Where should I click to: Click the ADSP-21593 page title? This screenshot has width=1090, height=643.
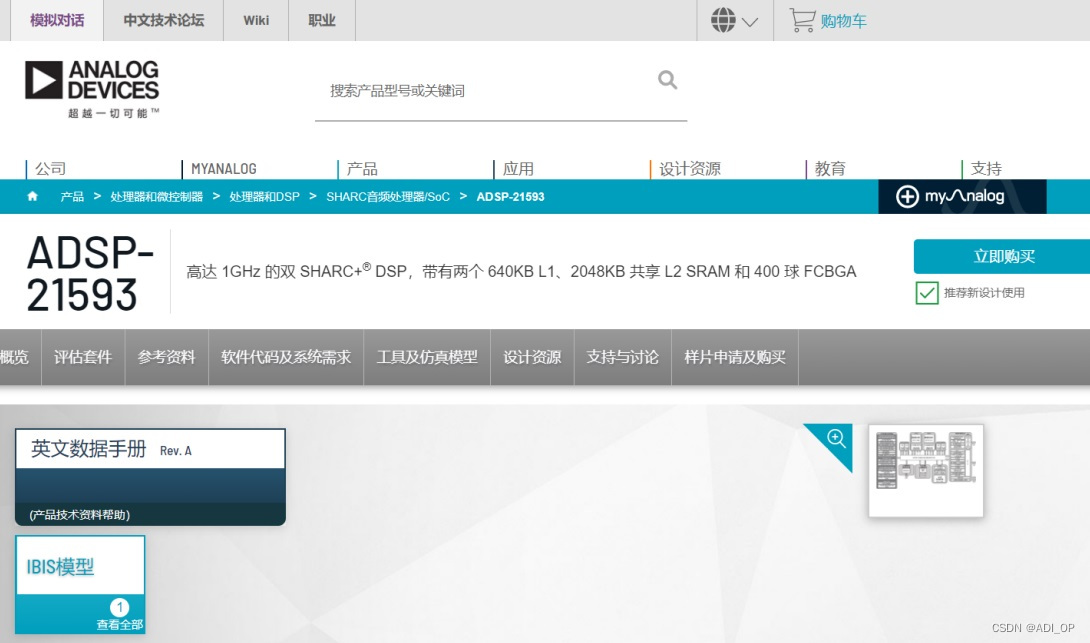tap(89, 273)
